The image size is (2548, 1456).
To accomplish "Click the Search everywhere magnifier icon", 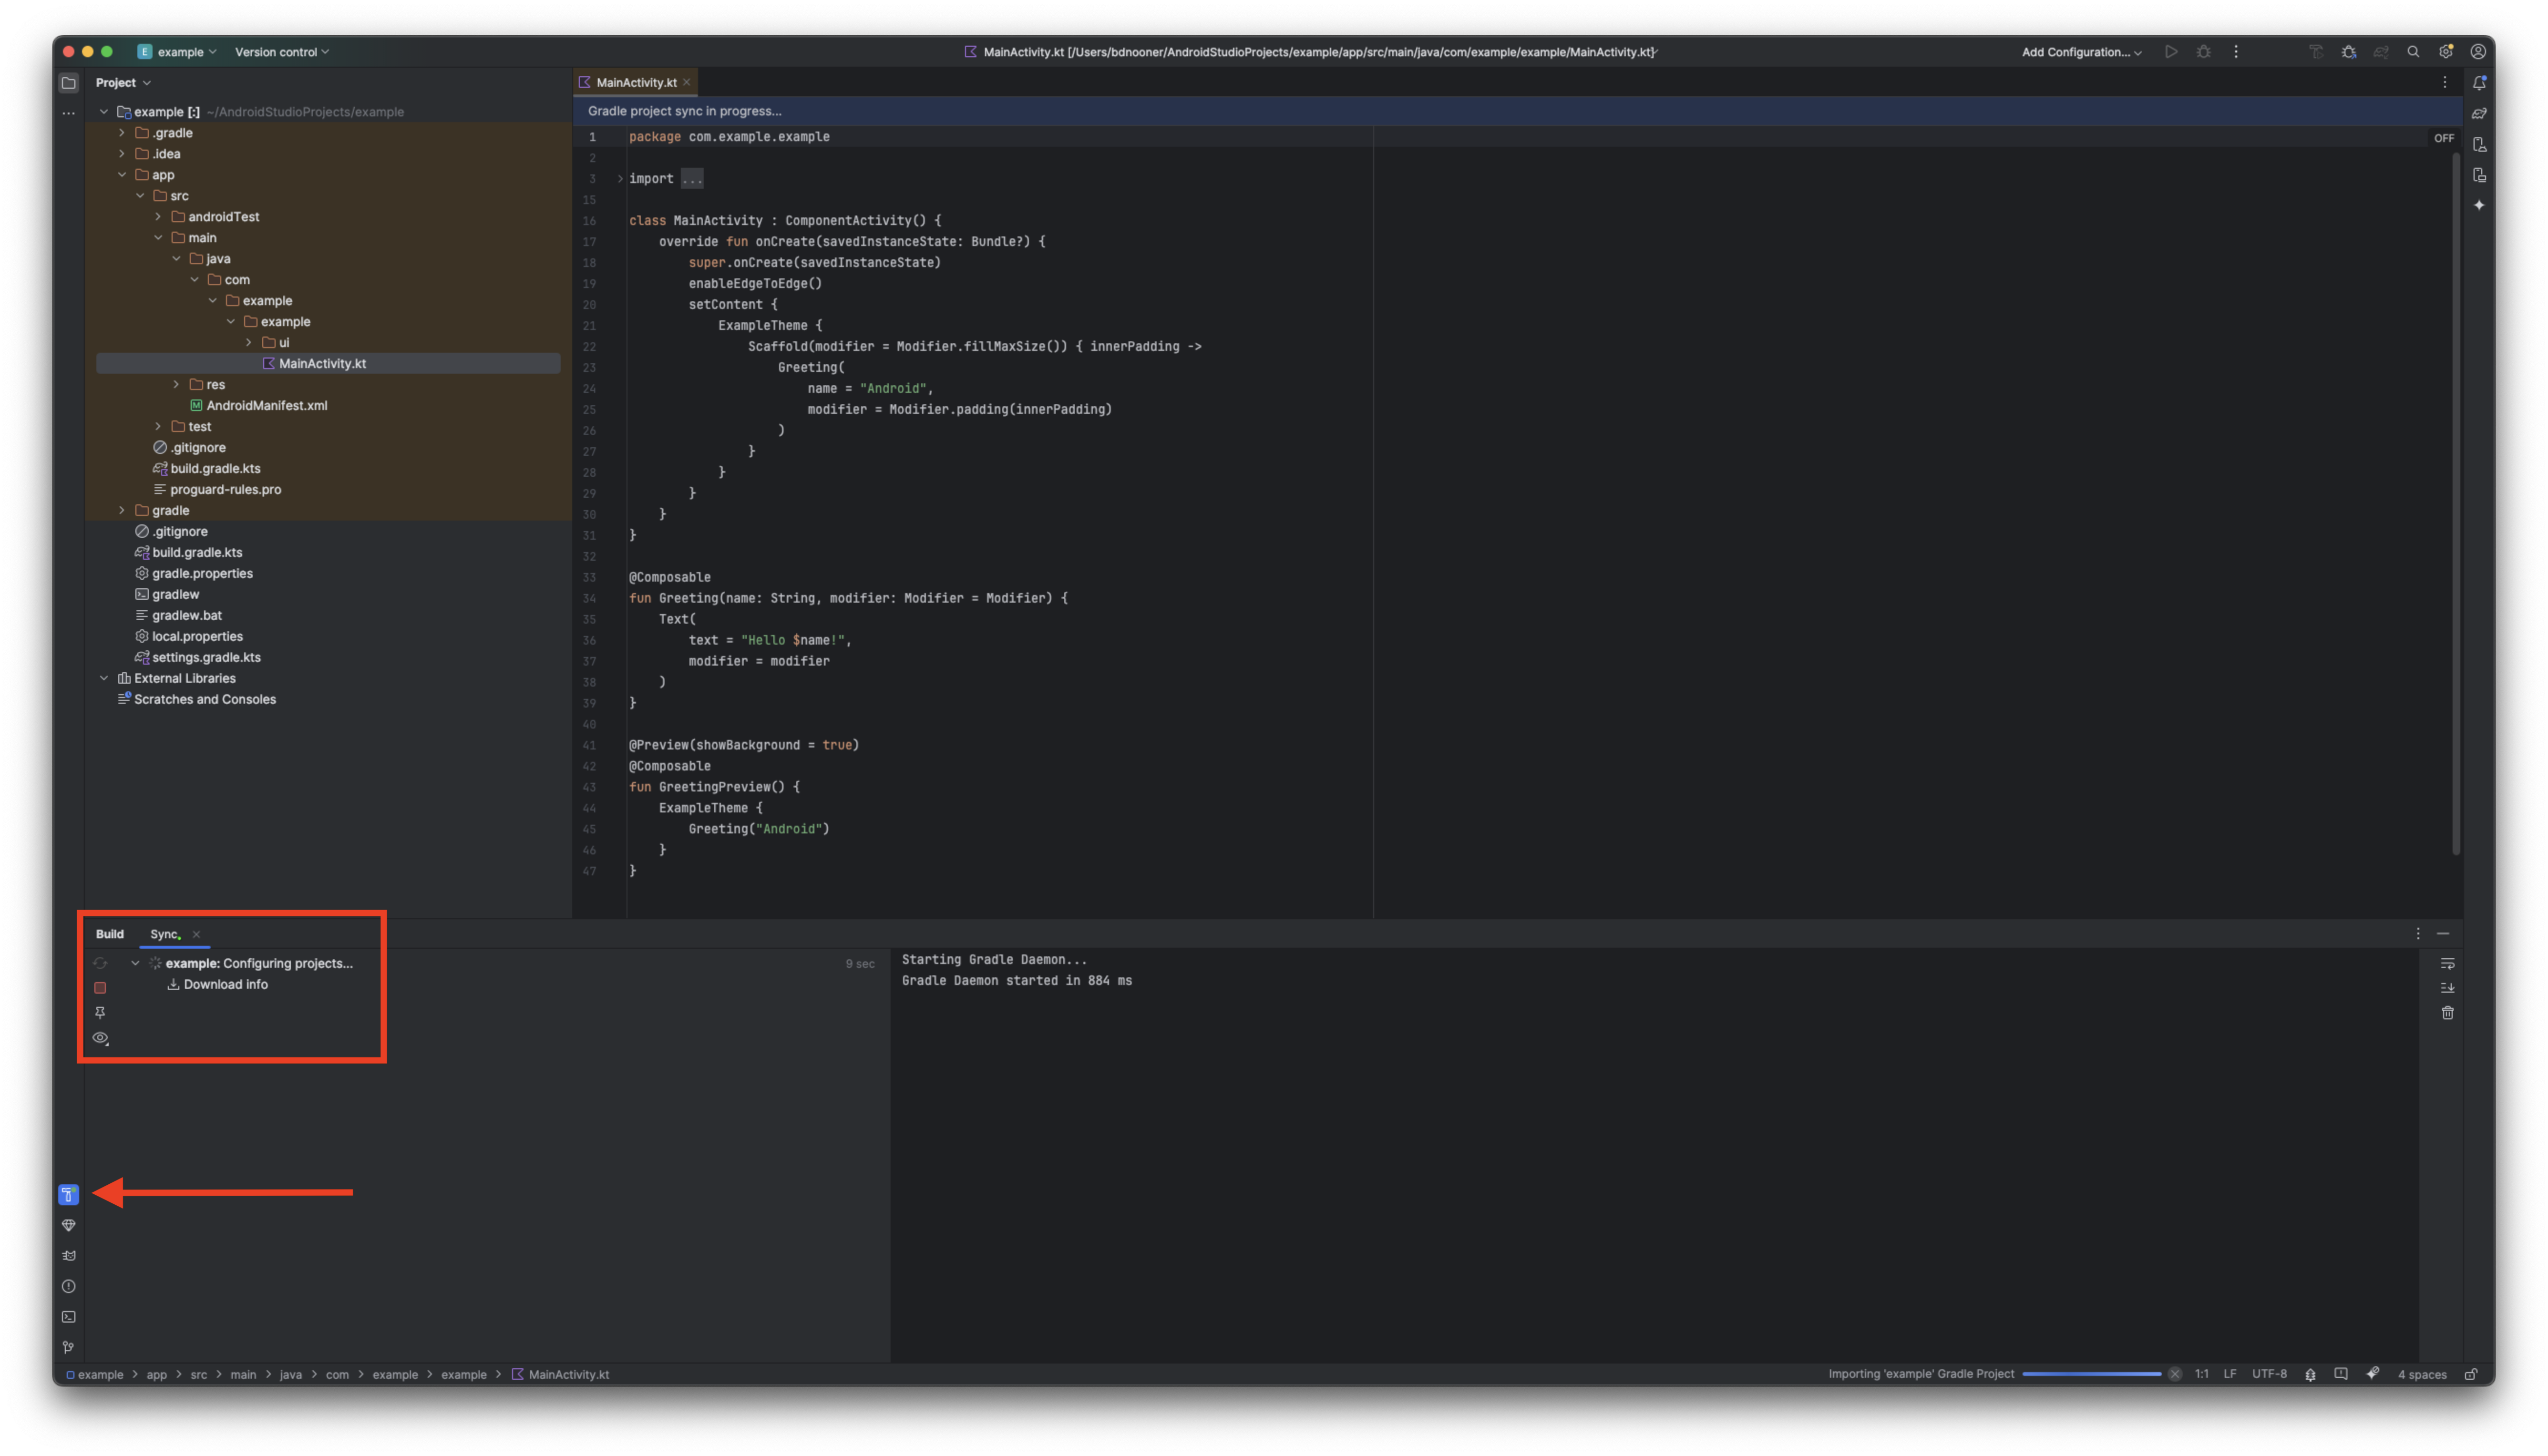I will point(2414,52).
